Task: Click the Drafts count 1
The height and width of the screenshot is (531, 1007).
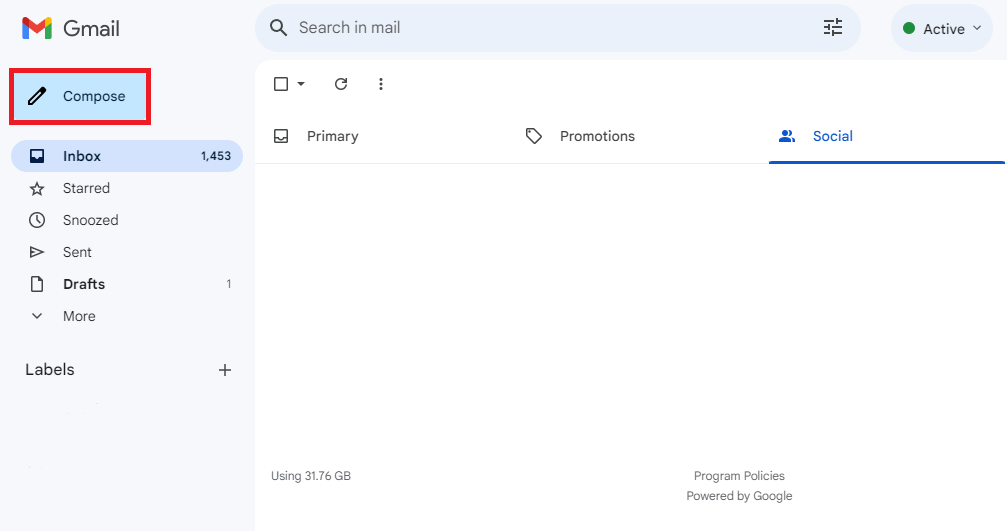Action: pyautogui.click(x=229, y=284)
